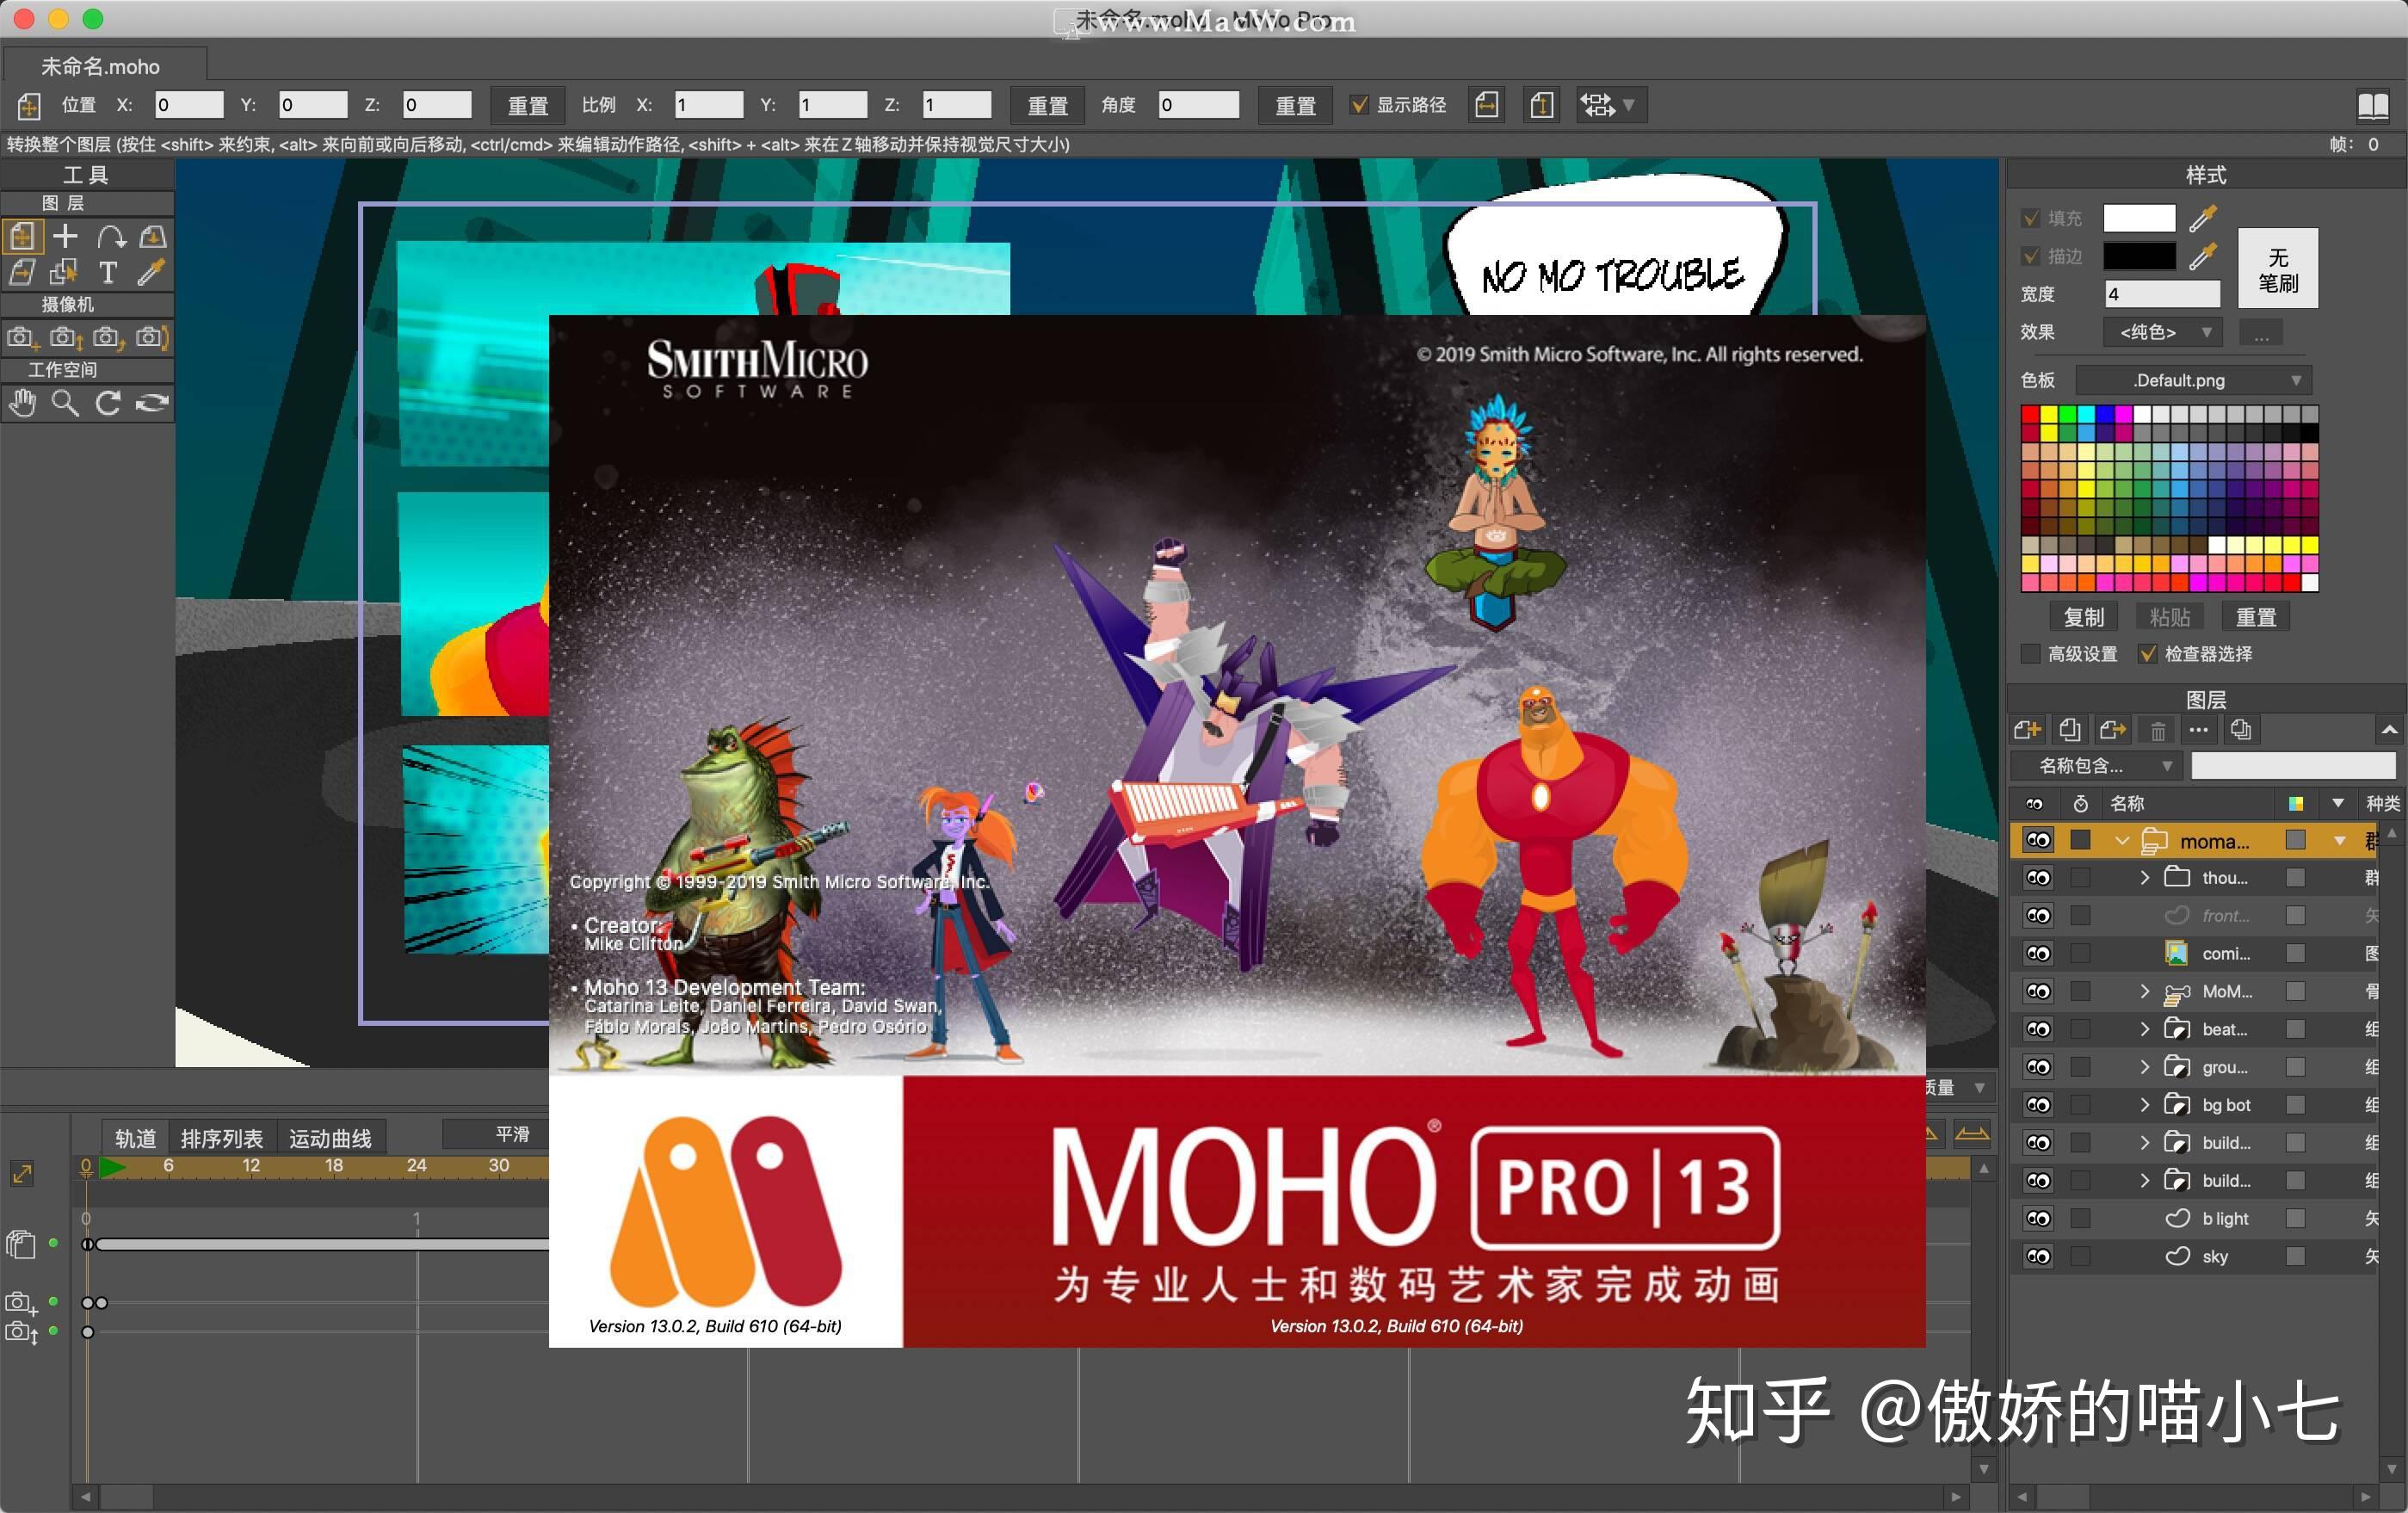Select the Pan Workspace hand tool

coord(22,404)
